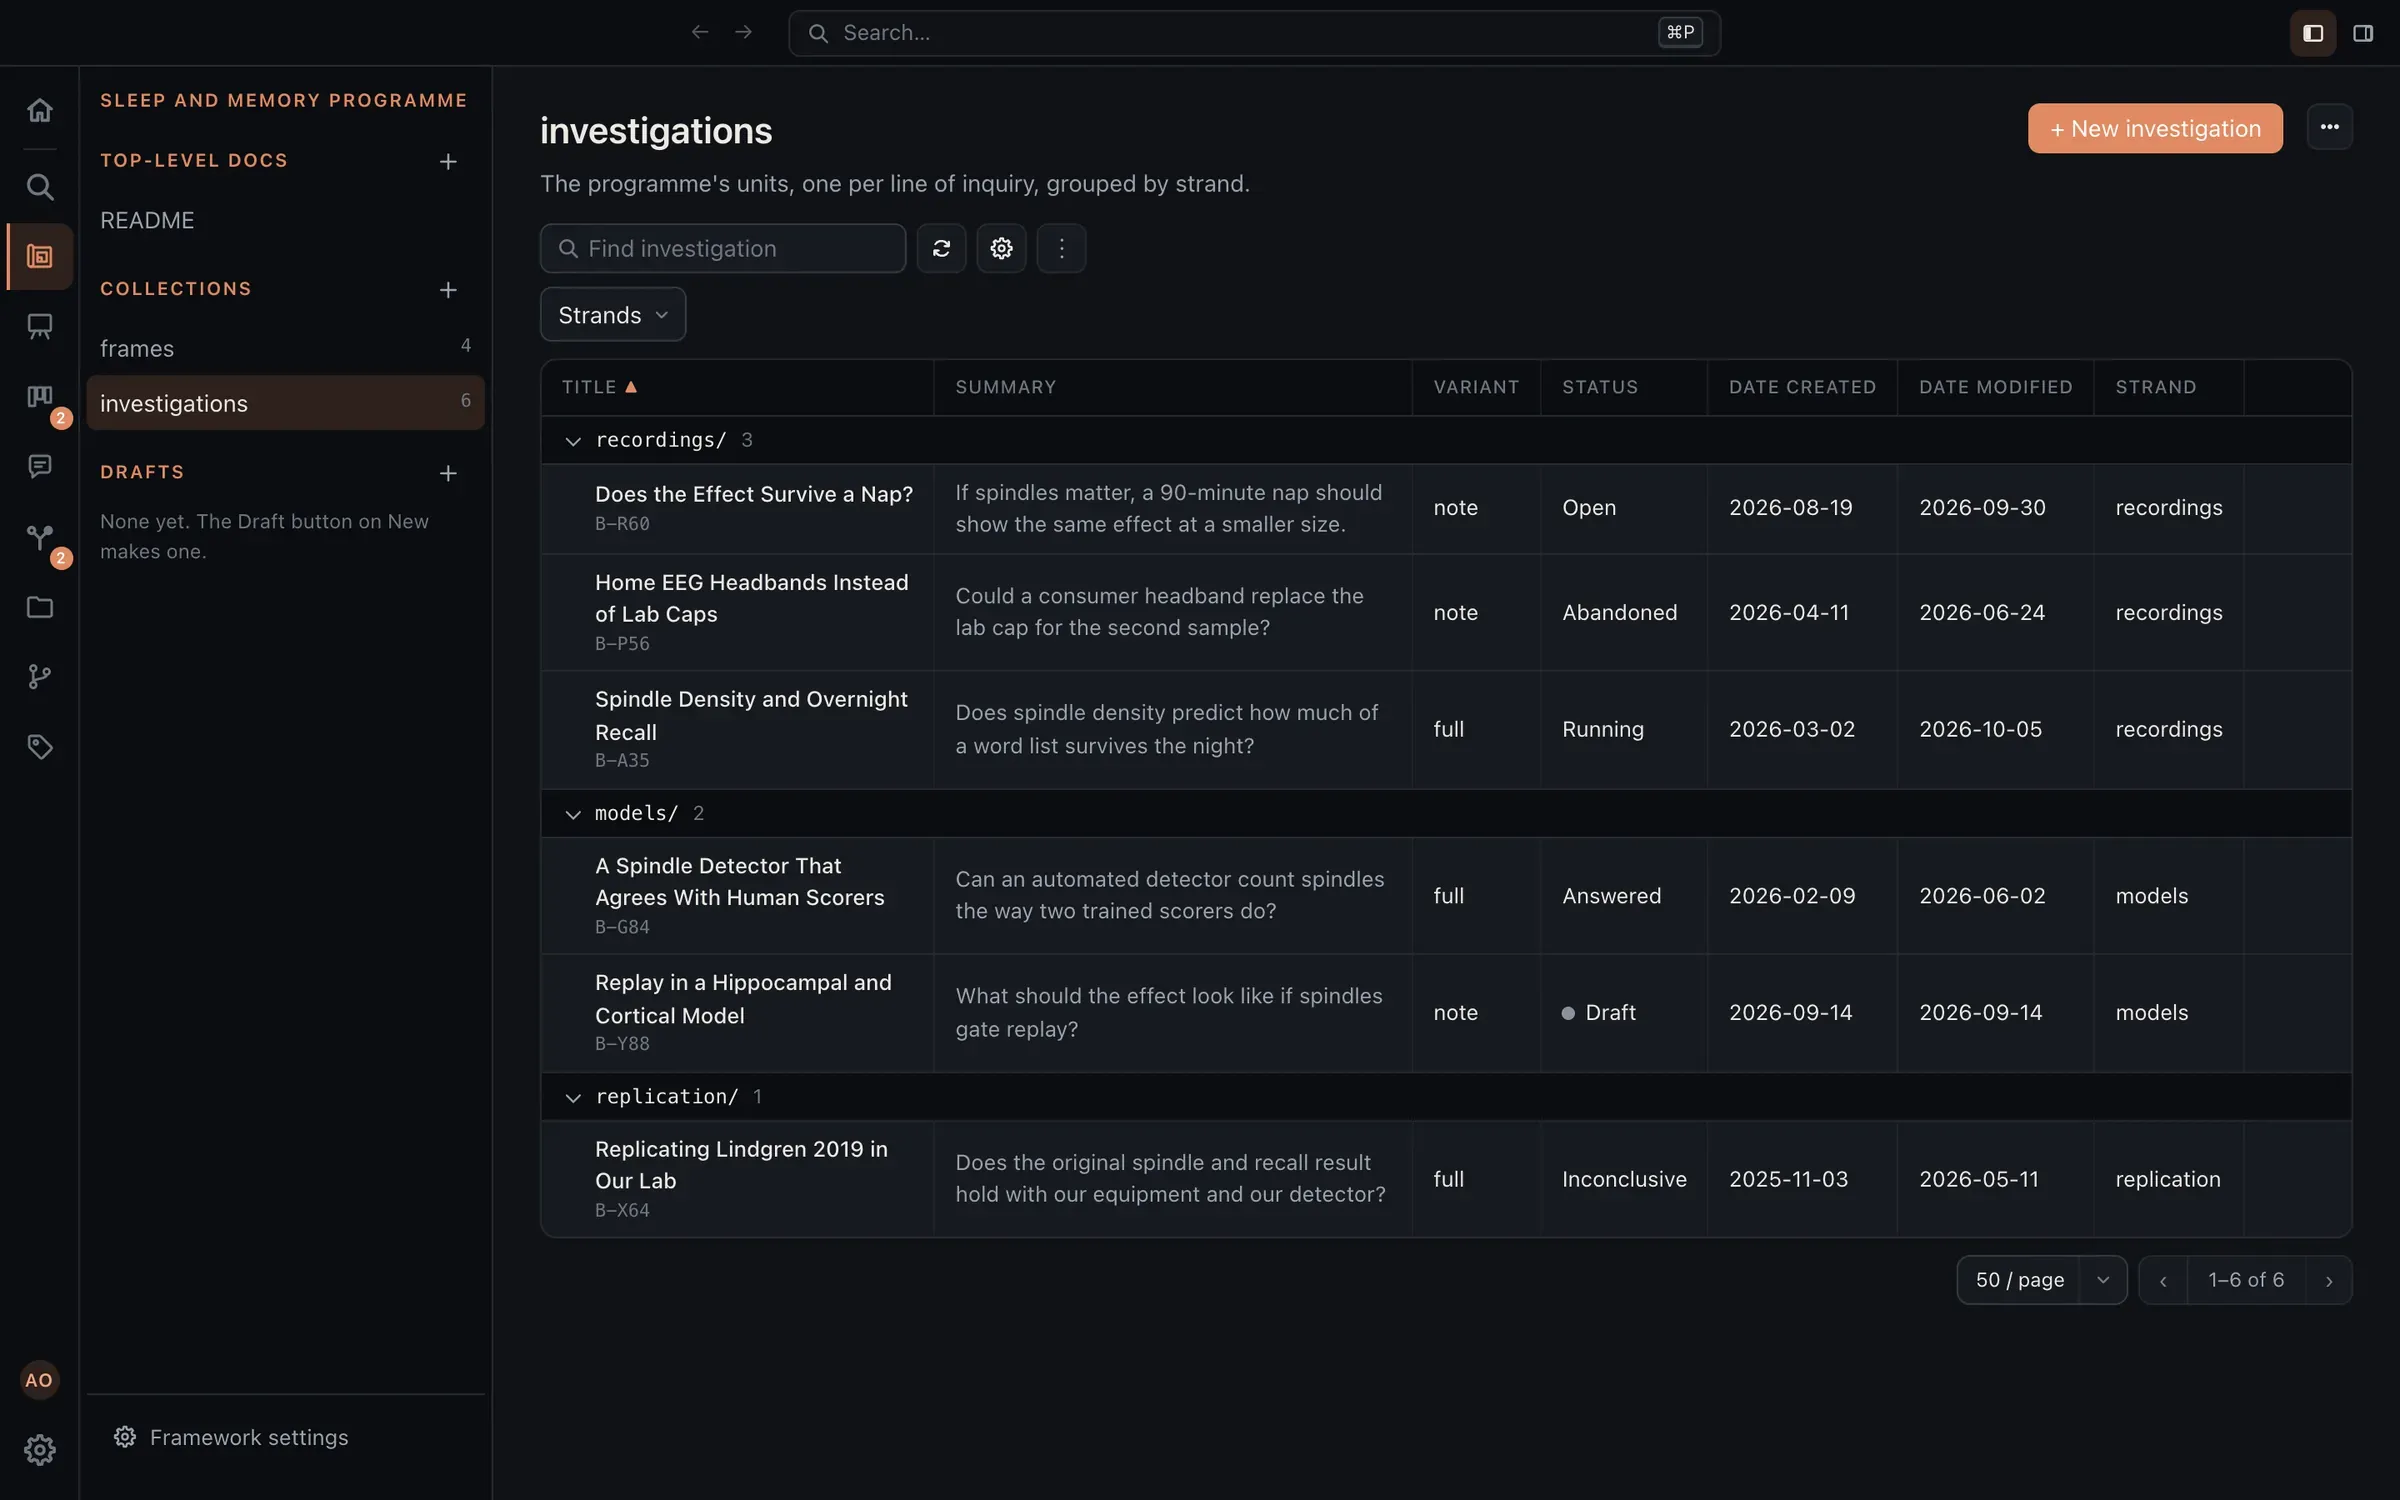This screenshot has height=1500, width=2400.
Task: Add a new top-level doc
Action: click(x=448, y=161)
